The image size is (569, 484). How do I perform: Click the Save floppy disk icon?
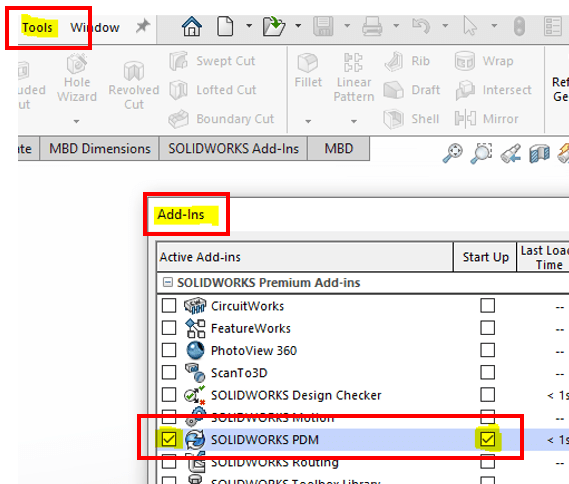(323, 26)
